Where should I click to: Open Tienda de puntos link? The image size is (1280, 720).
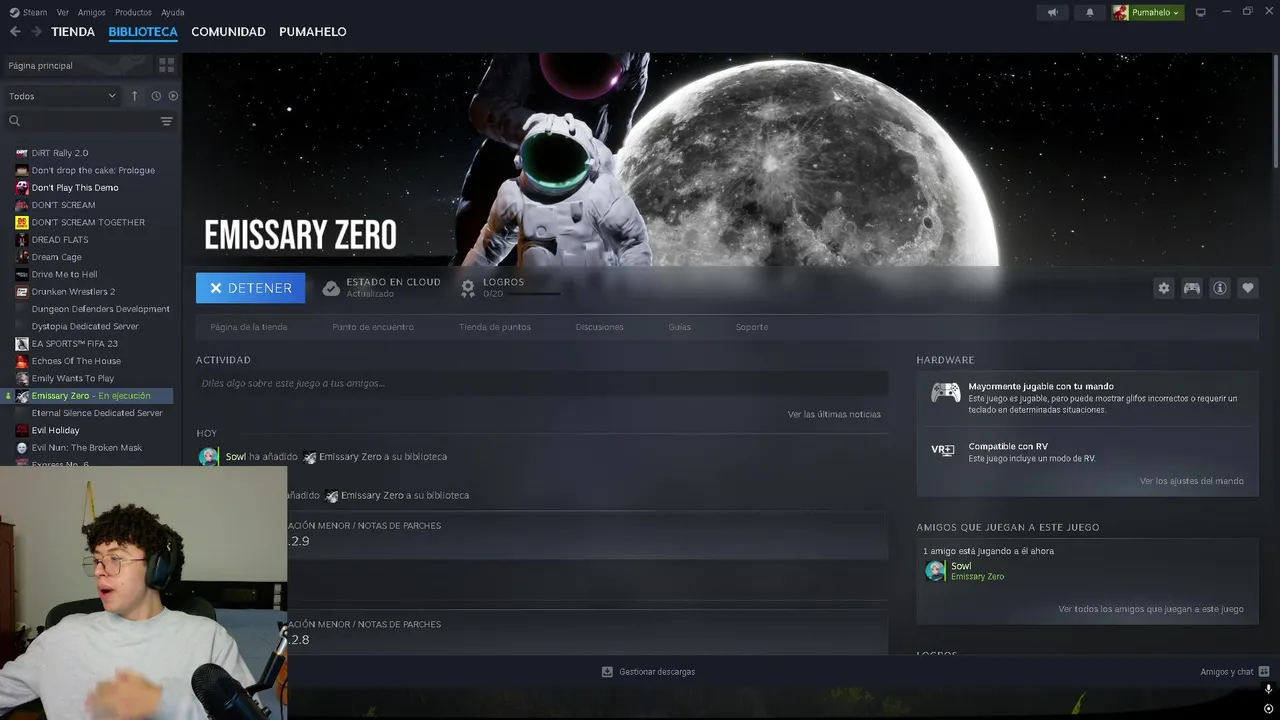495,327
